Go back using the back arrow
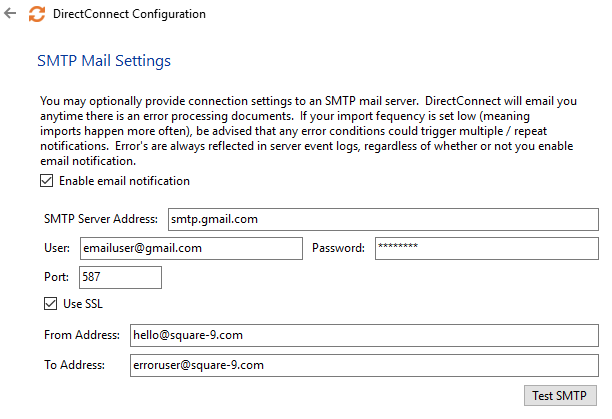 (x=11, y=14)
